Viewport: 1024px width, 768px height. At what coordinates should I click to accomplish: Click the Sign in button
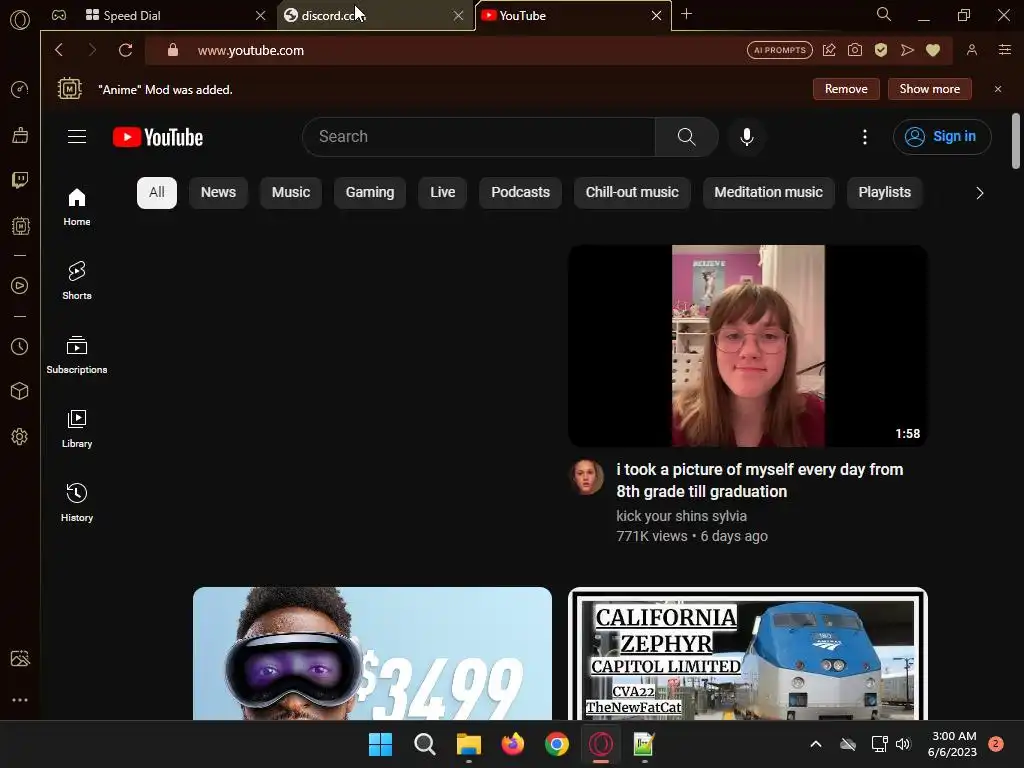click(942, 136)
